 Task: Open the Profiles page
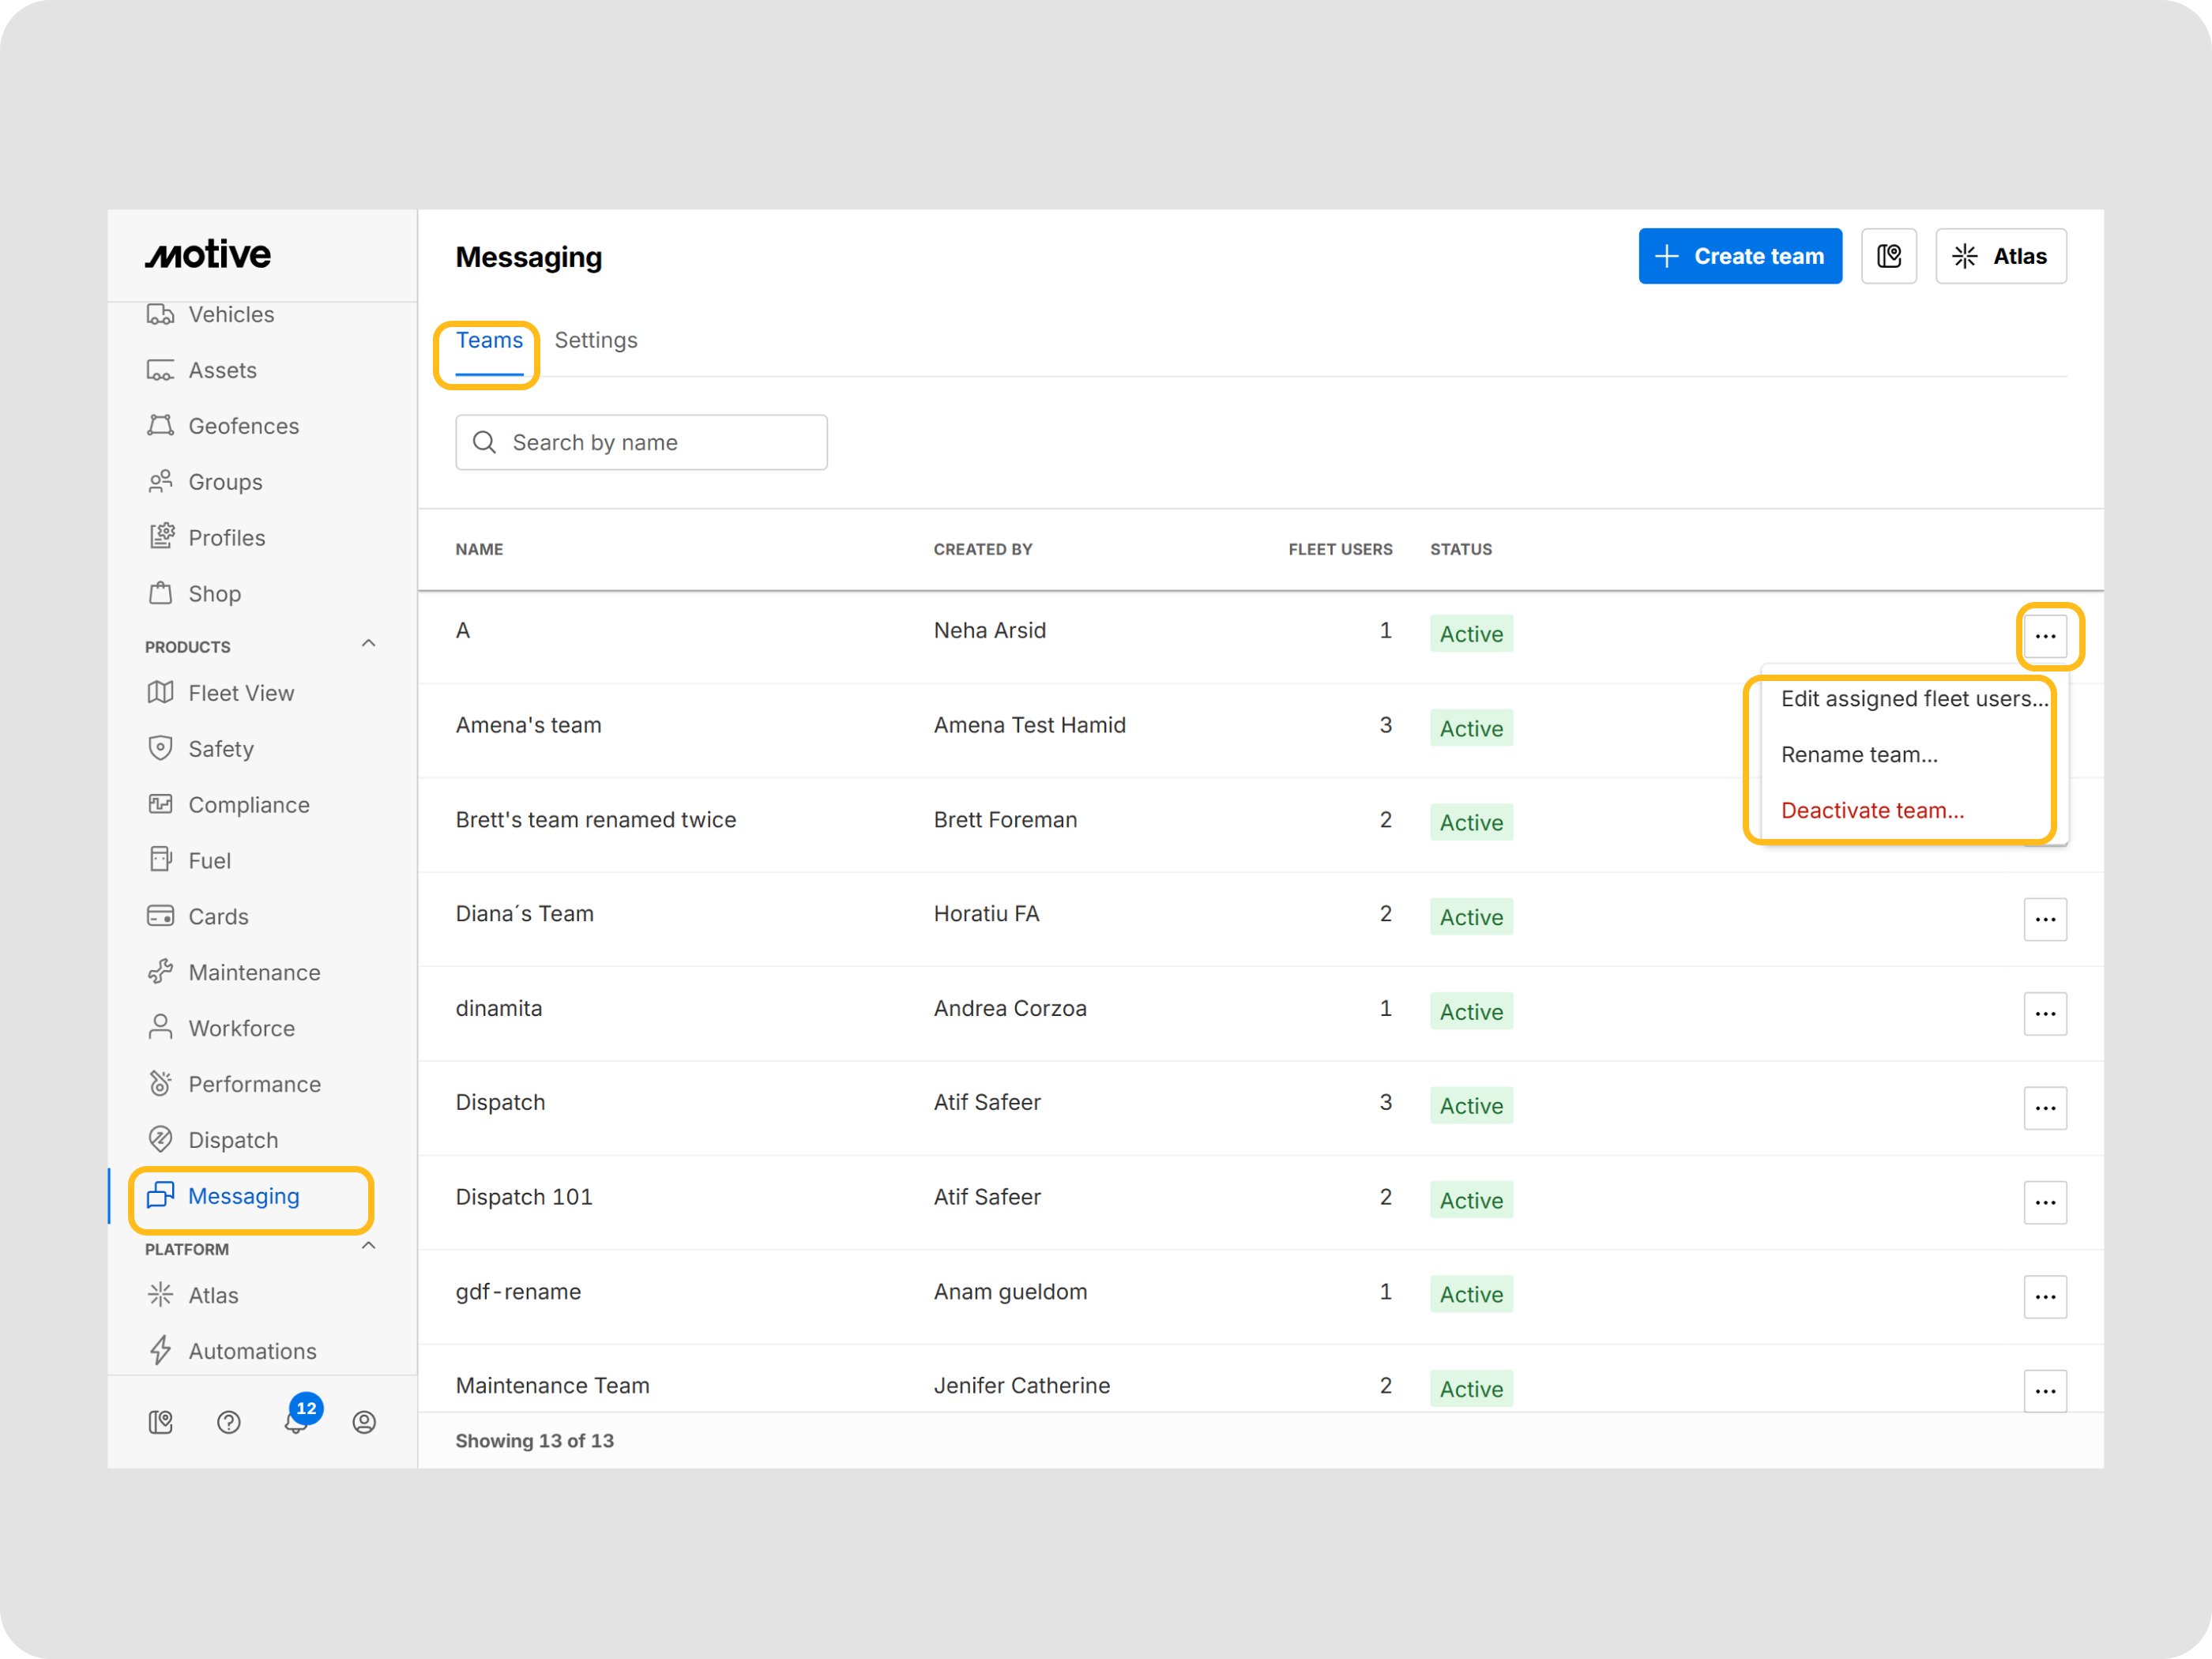[x=206, y=538]
